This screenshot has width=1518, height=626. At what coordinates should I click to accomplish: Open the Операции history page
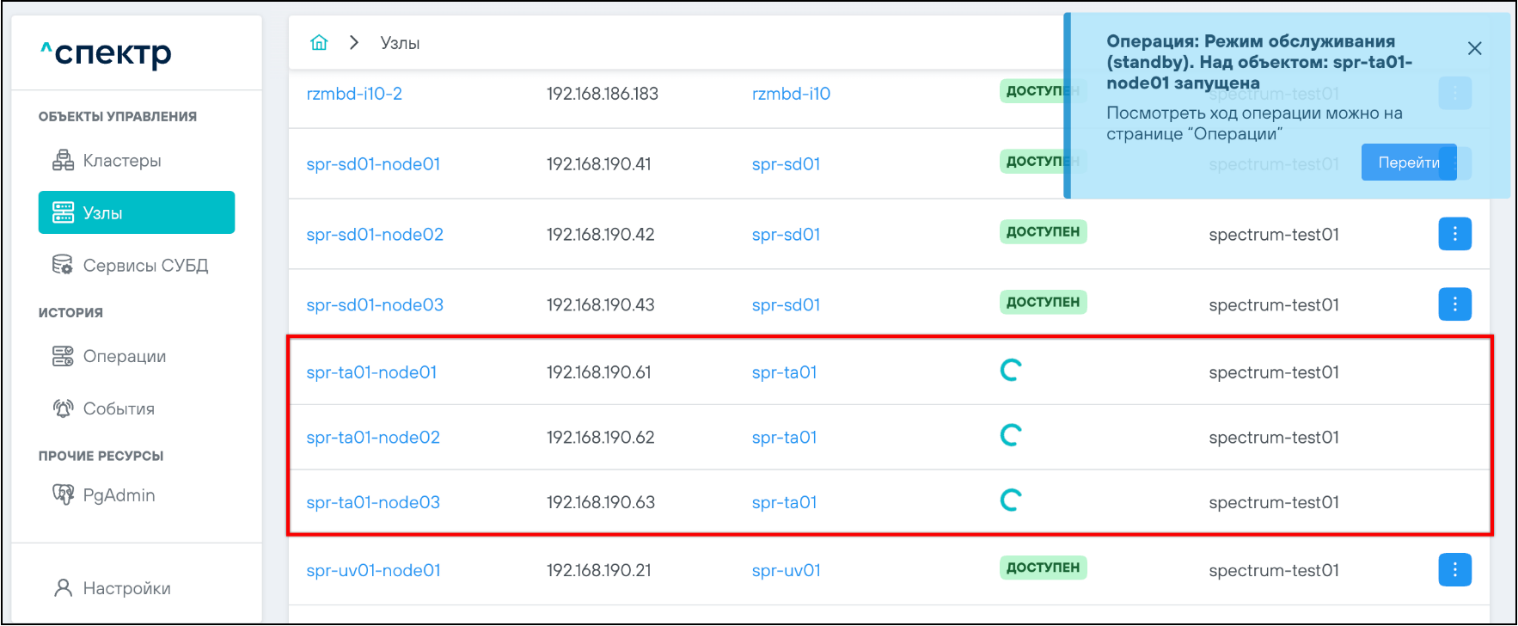pos(124,356)
